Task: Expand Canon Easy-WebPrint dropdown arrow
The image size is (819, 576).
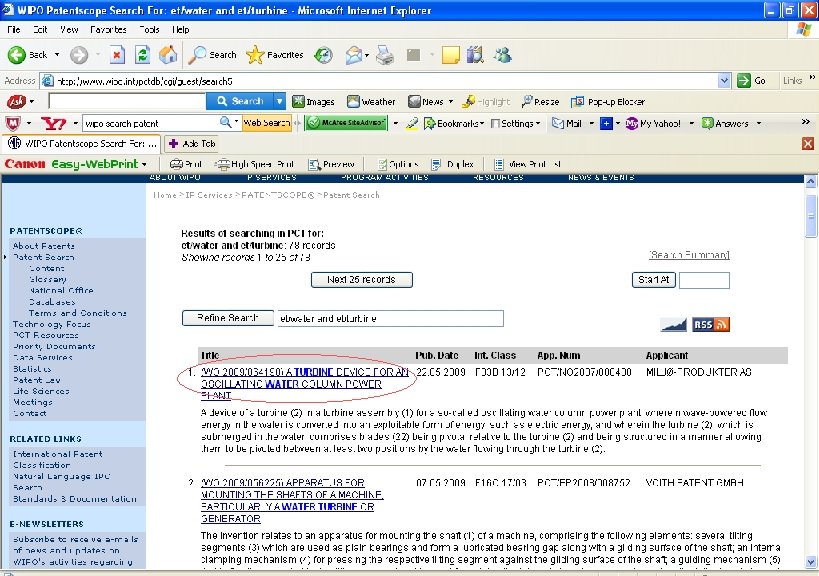Action: coord(144,164)
